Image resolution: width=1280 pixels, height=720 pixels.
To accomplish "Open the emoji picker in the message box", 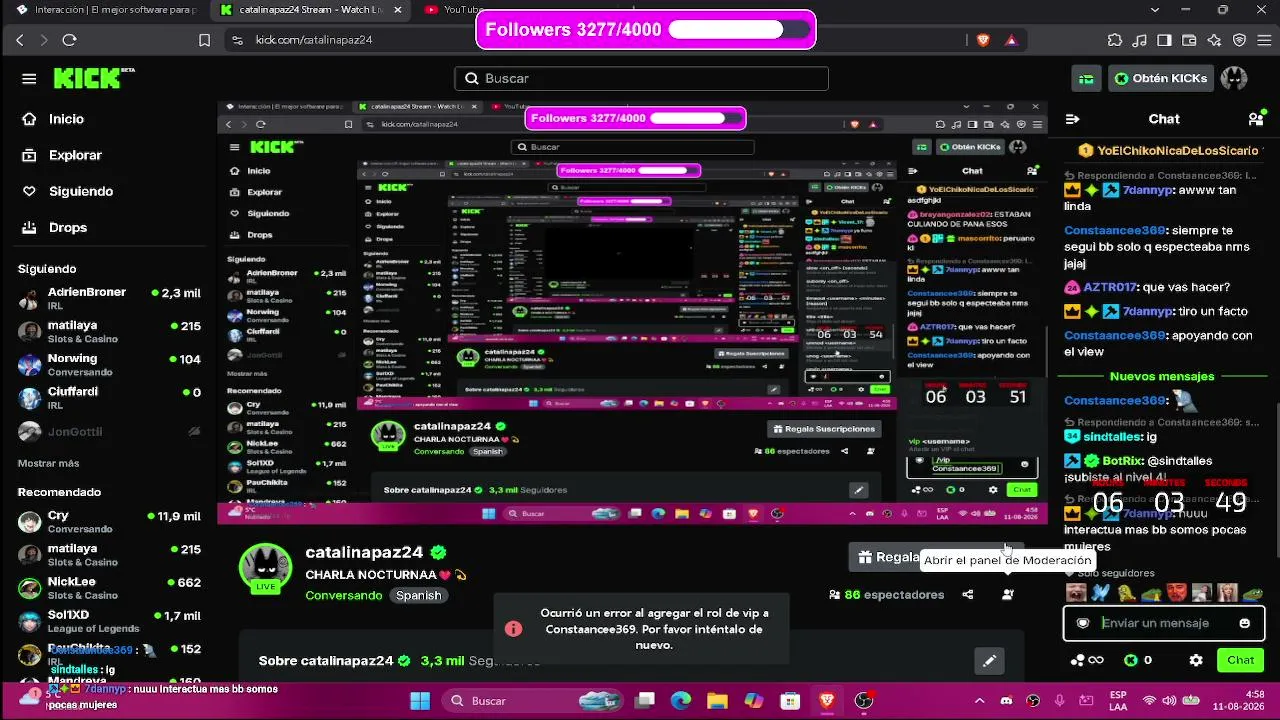I will coord(1244,623).
